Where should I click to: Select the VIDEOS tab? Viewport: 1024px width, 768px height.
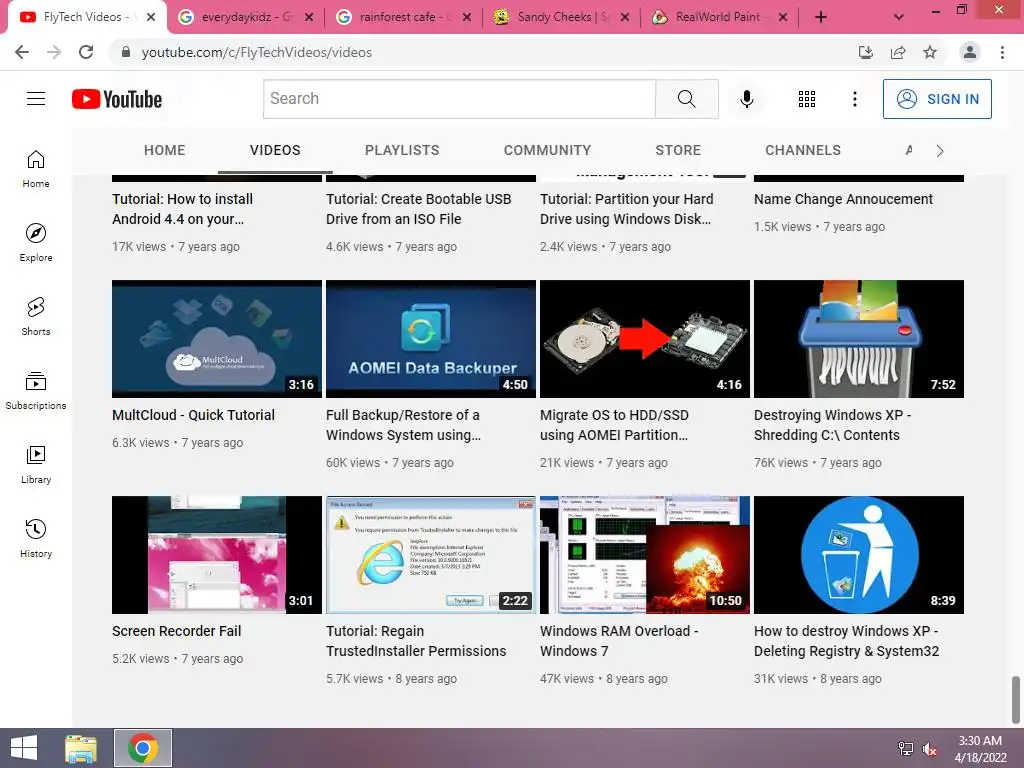click(x=275, y=150)
